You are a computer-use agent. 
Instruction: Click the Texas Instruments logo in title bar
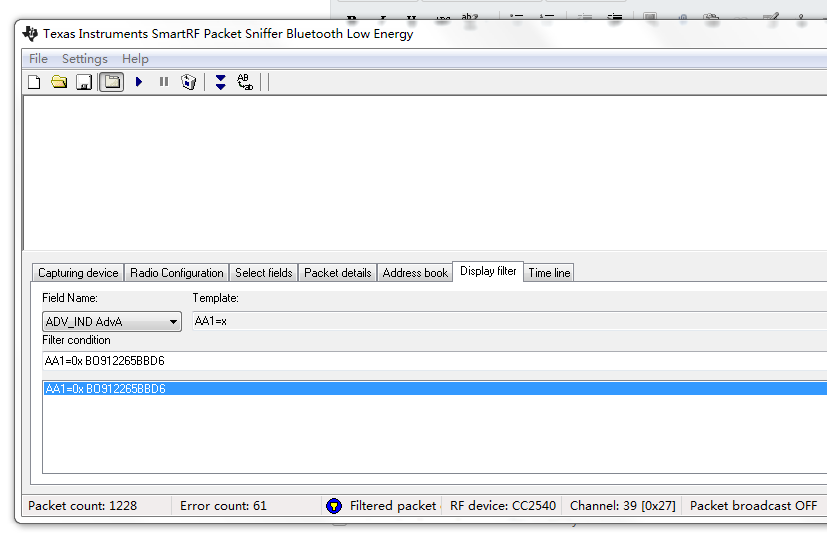pos(31,33)
